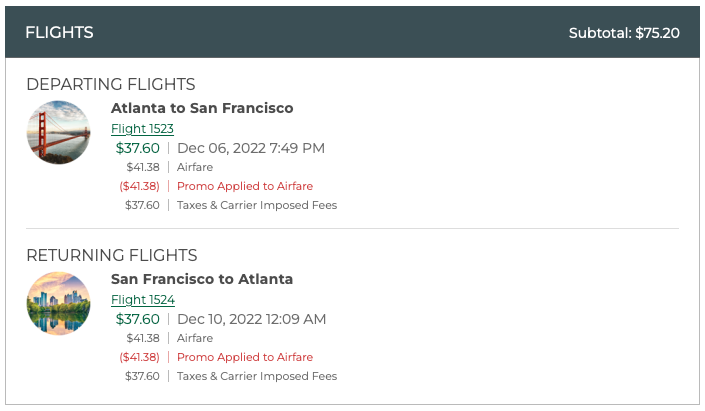Viewport: 705px width, 411px height.
Task: Click the returning flight's Taxes & Carrier Imposed Fees
Action: [257, 376]
